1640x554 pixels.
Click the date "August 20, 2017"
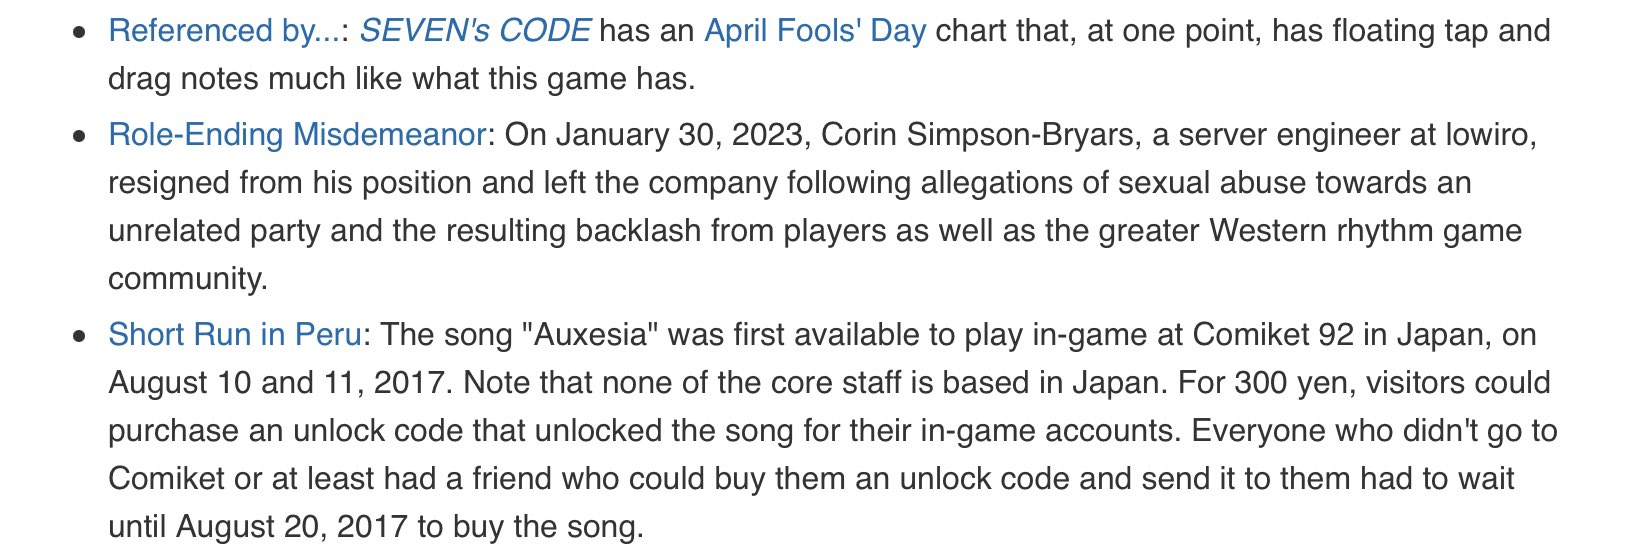292,527
